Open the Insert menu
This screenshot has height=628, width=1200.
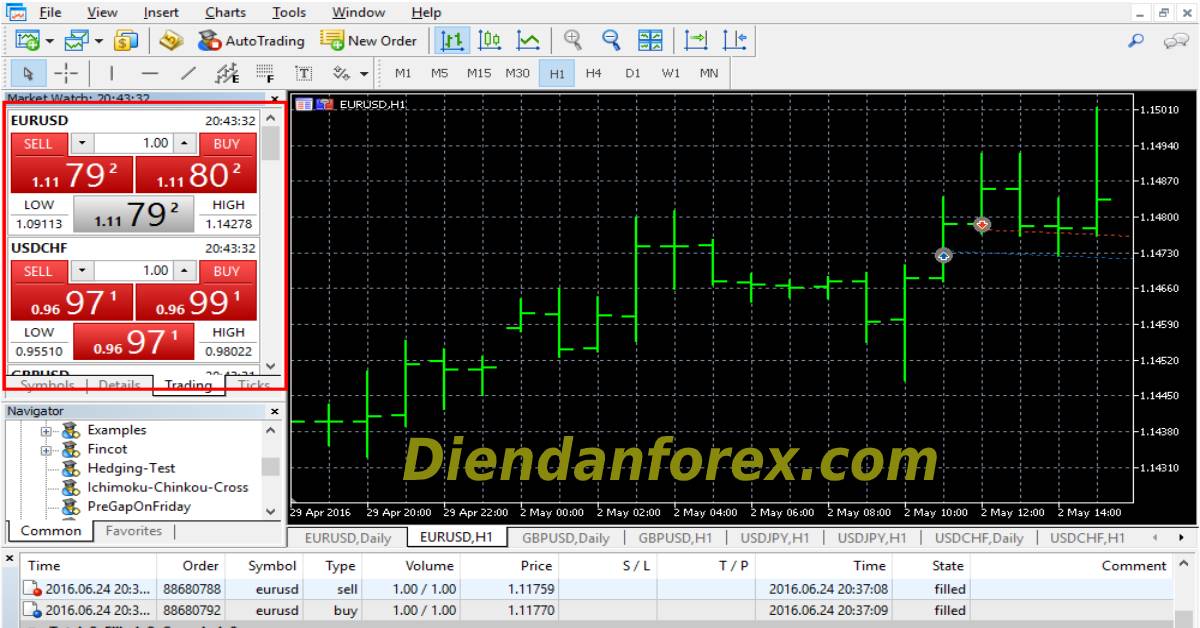tap(161, 12)
